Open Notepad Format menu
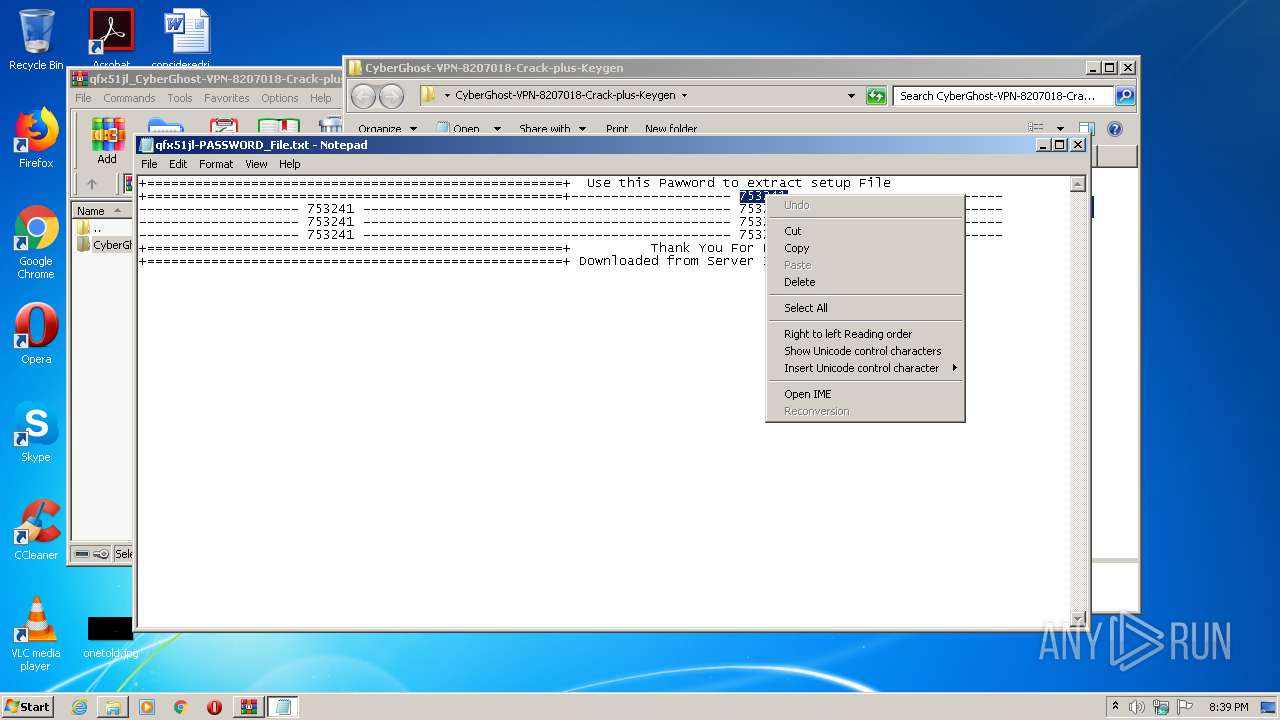1280x720 pixels. (x=216, y=164)
